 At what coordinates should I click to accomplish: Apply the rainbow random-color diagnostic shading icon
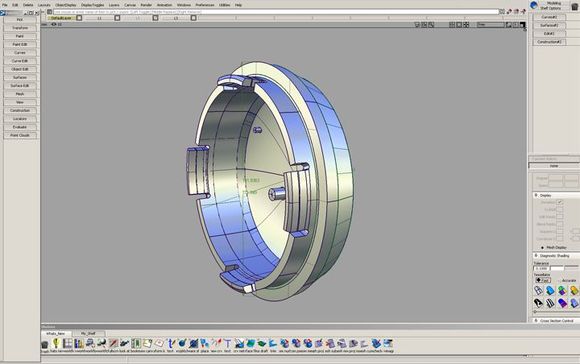562,290
